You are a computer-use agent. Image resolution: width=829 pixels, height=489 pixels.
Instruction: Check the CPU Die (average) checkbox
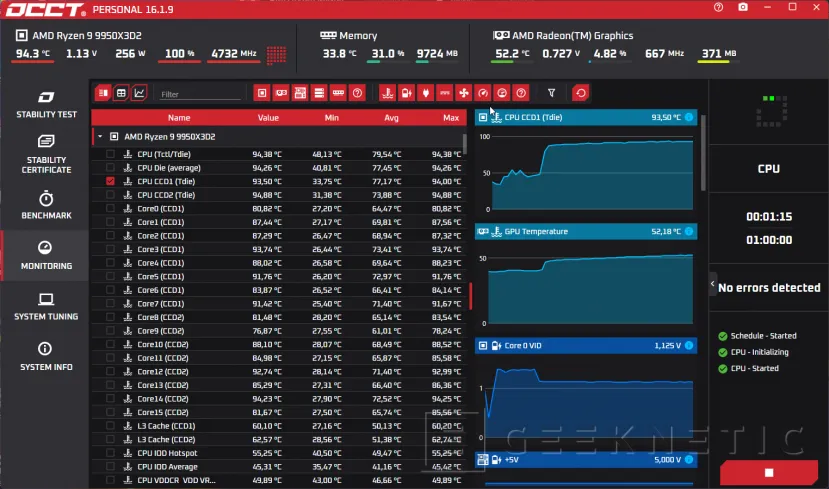(x=110, y=168)
